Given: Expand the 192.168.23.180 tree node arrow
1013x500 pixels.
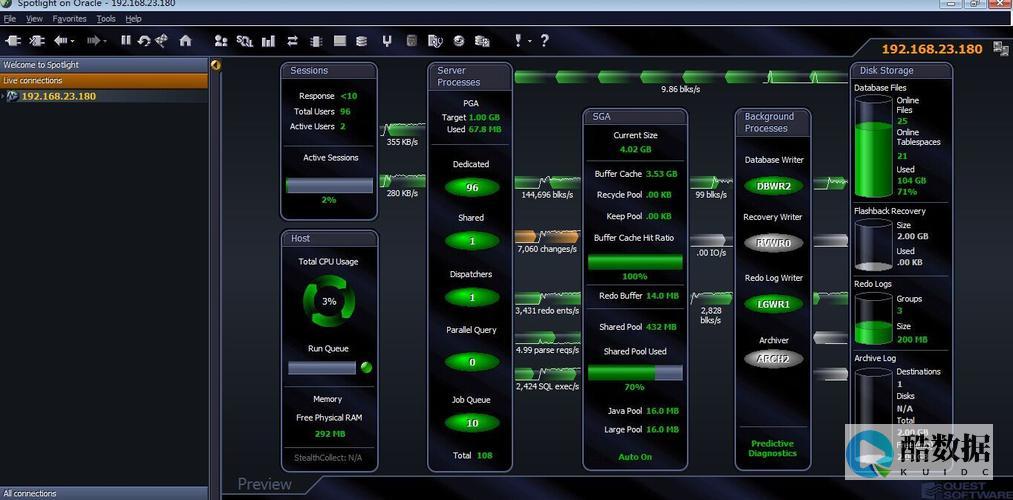Looking at the screenshot, I should coord(3,96).
